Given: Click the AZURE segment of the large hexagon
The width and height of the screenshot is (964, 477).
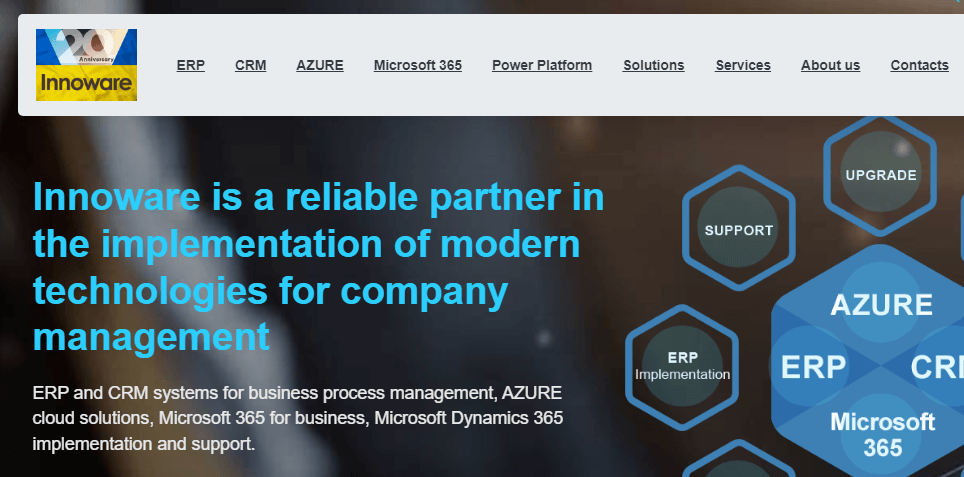Looking at the screenshot, I should [881, 304].
